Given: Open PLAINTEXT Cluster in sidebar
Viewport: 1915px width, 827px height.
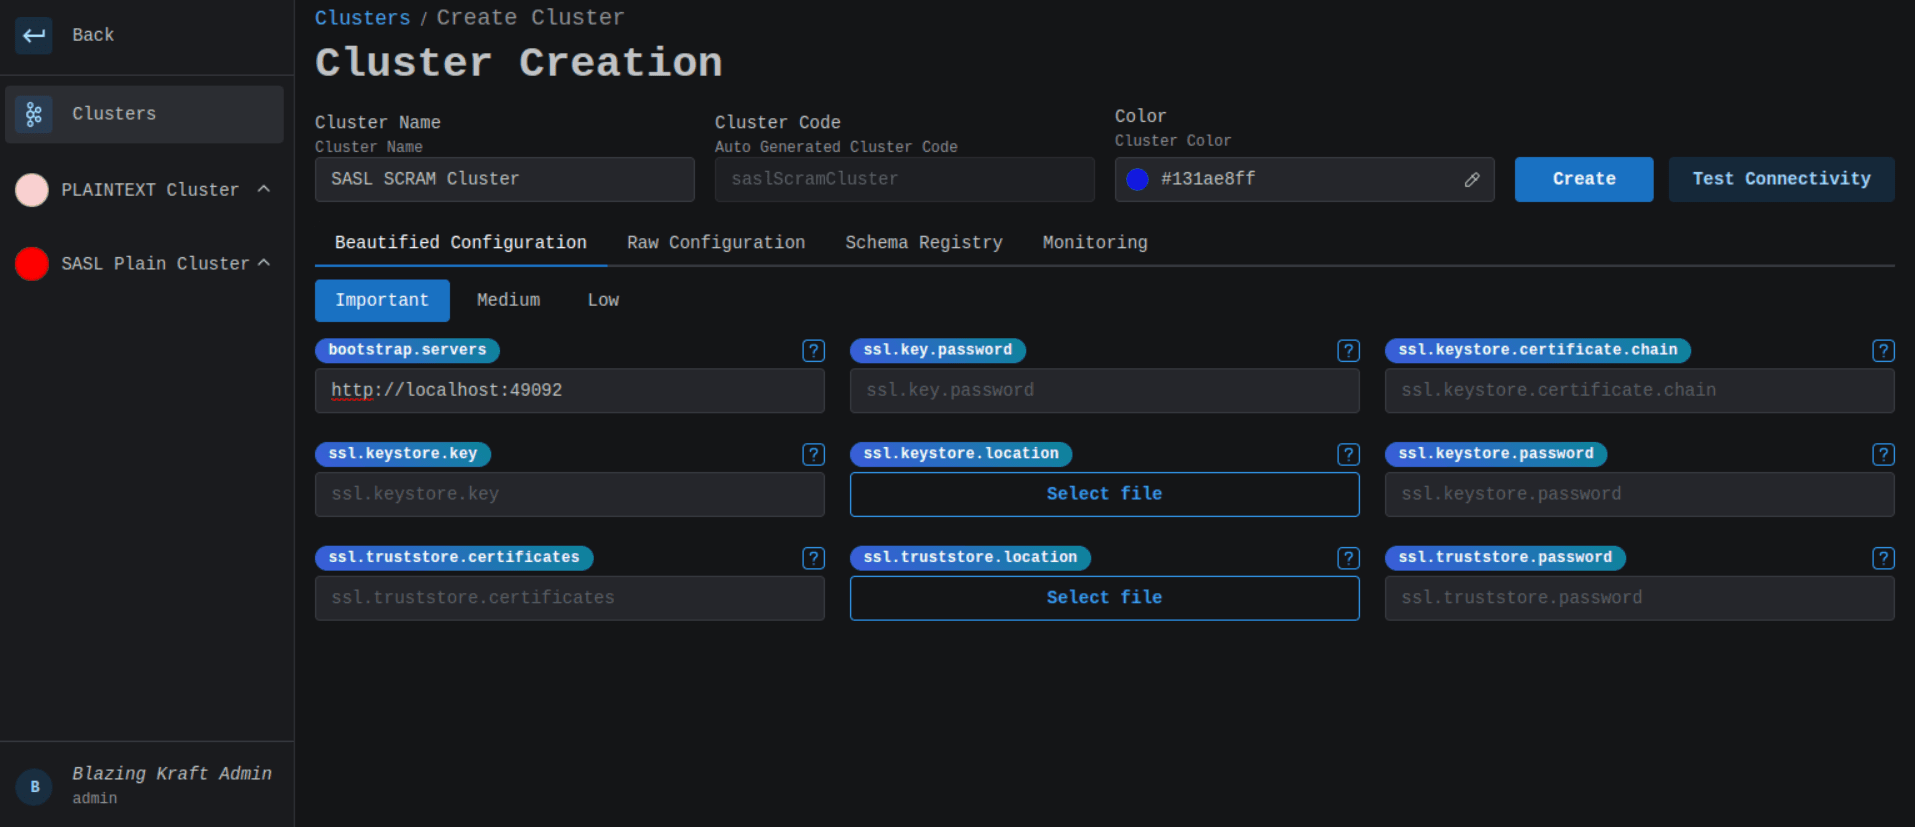Looking at the screenshot, I should (x=144, y=190).
